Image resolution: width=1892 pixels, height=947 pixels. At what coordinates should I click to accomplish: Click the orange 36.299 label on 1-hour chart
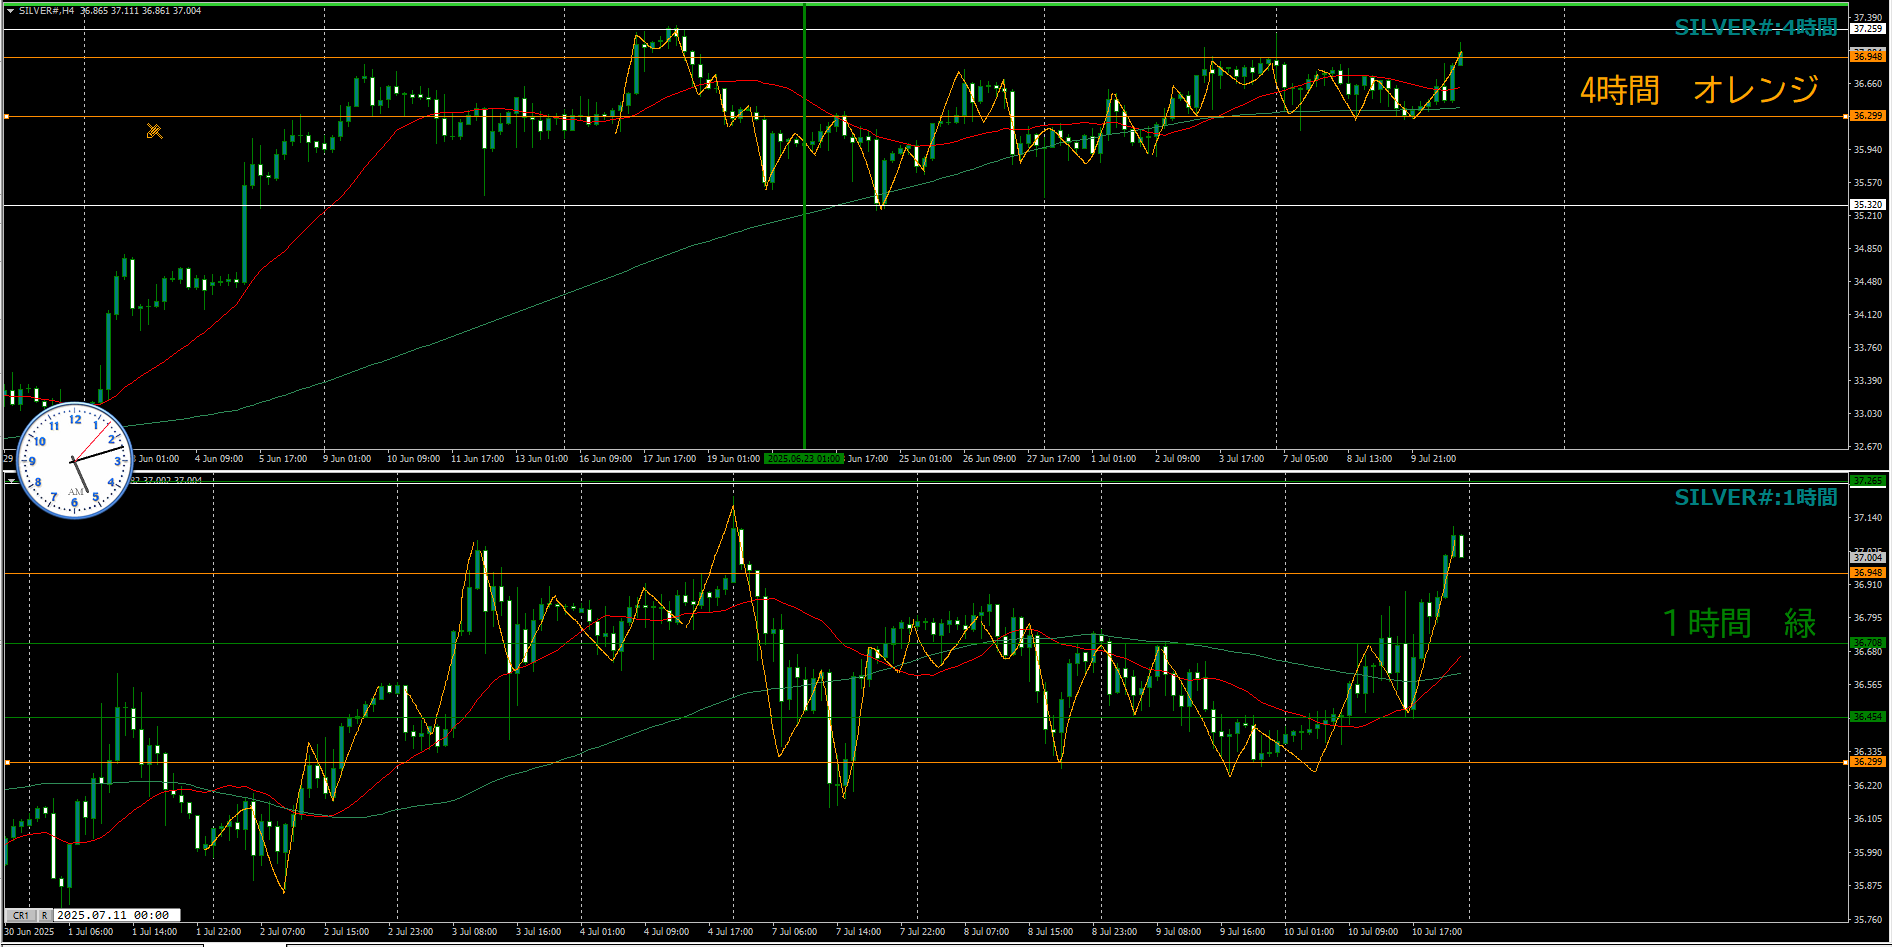click(x=1867, y=762)
